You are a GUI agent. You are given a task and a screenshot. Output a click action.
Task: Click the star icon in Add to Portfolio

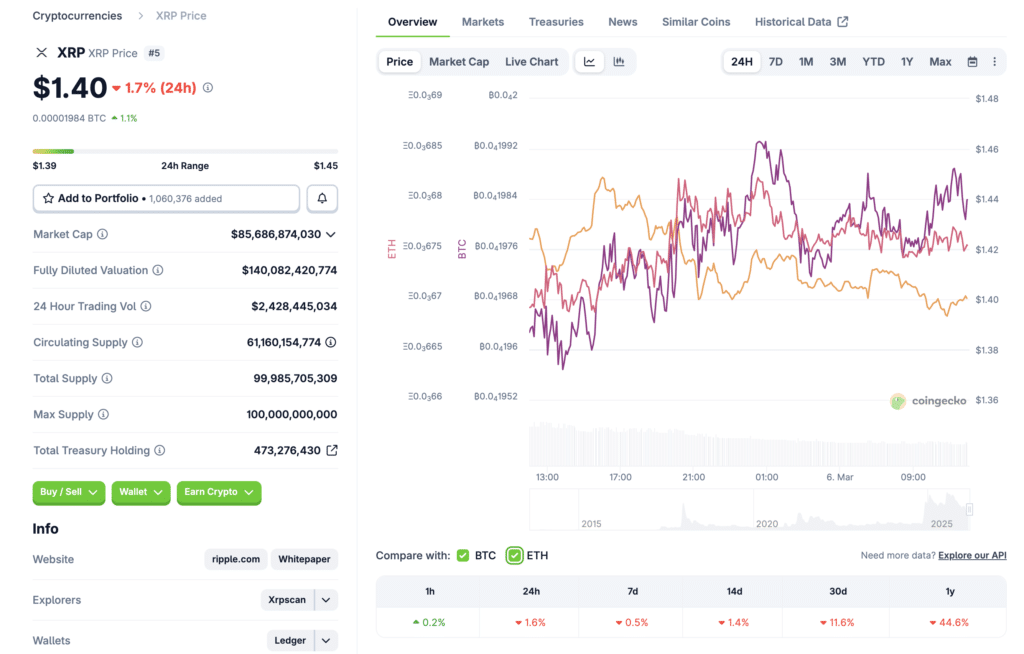click(x=48, y=198)
